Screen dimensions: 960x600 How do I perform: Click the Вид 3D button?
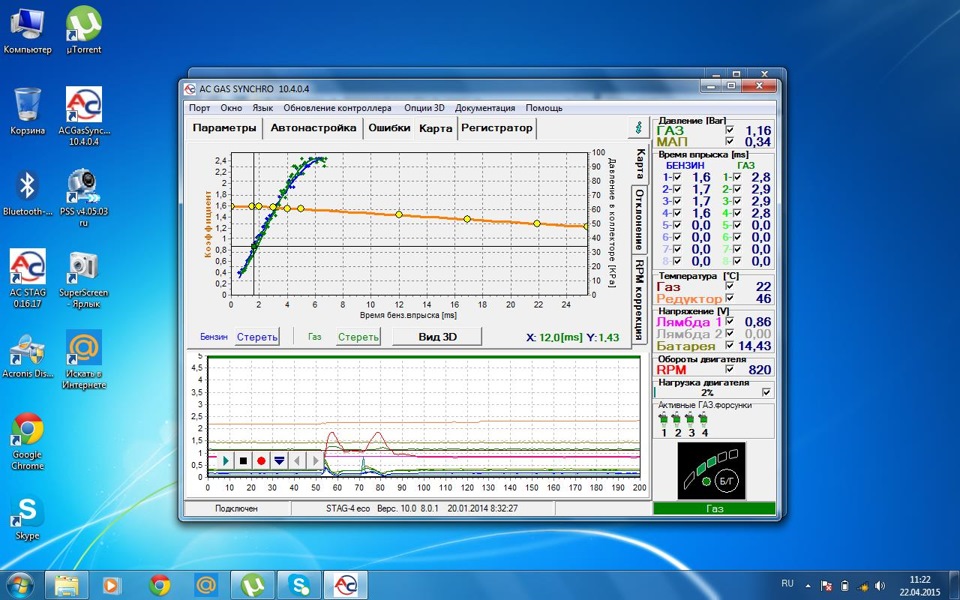(437, 337)
